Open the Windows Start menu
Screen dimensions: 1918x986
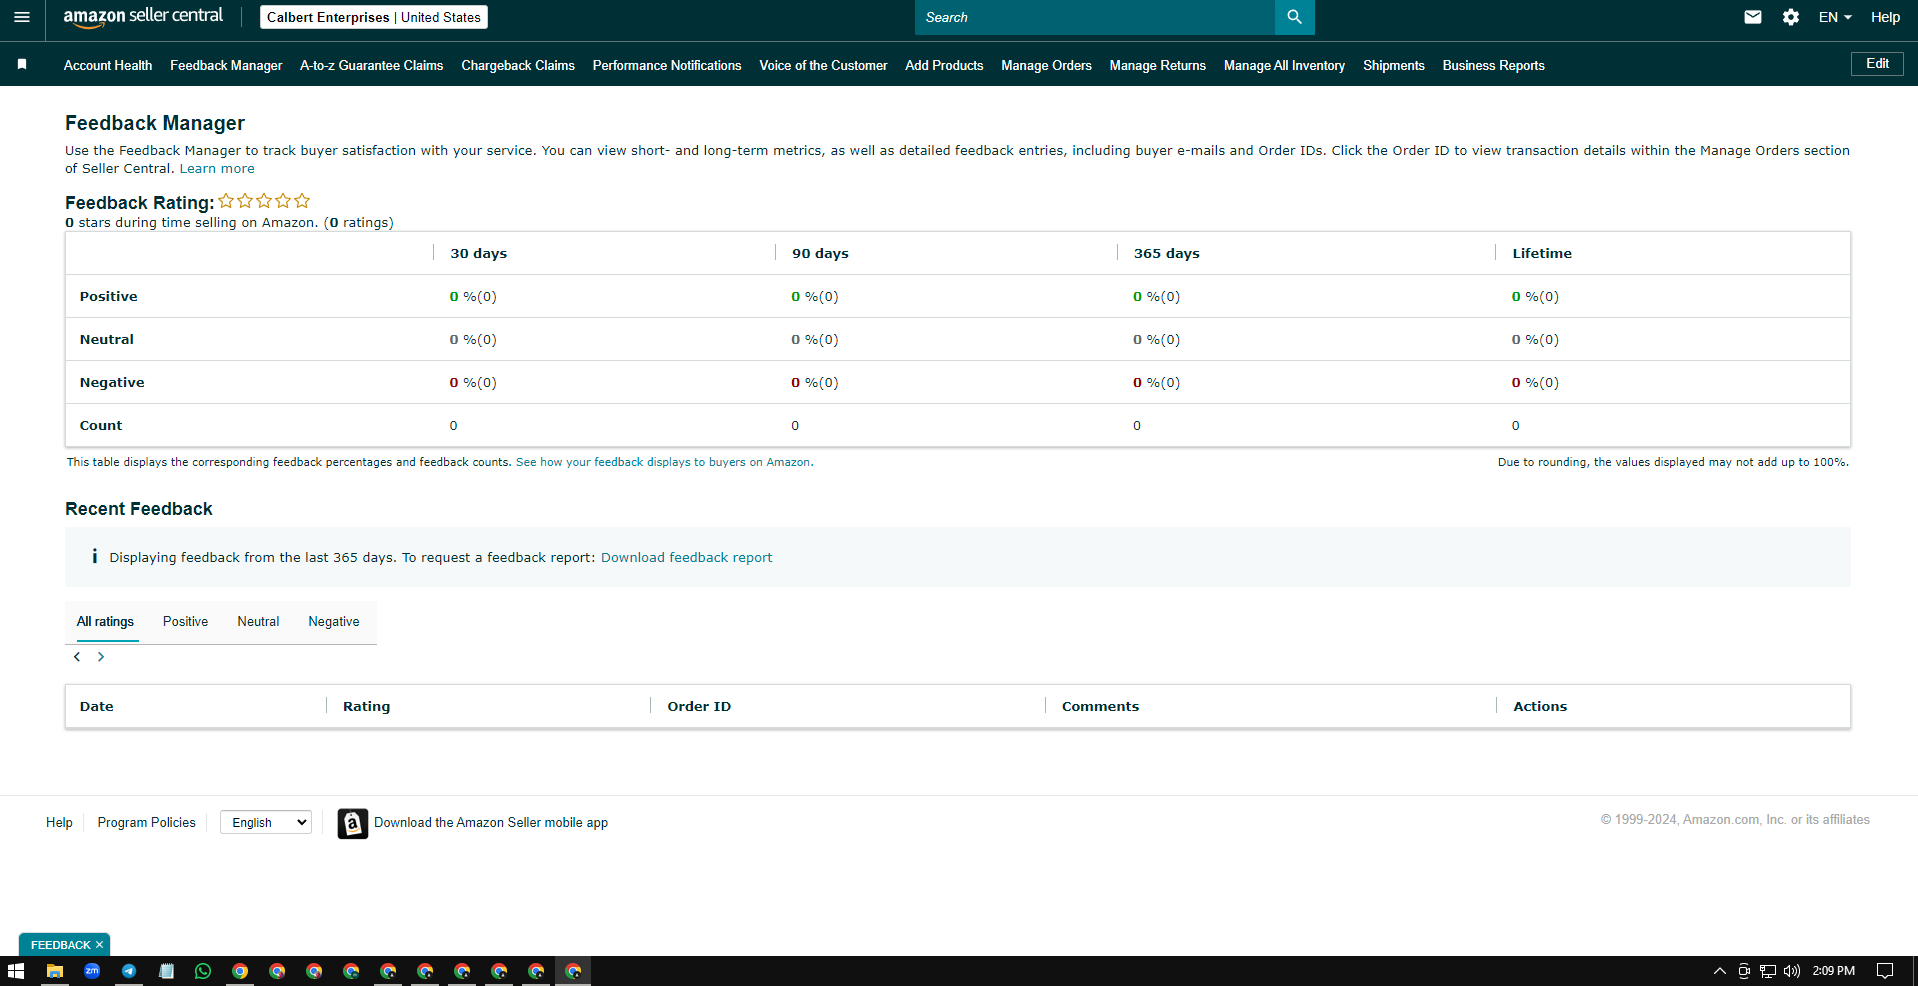coord(16,971)
